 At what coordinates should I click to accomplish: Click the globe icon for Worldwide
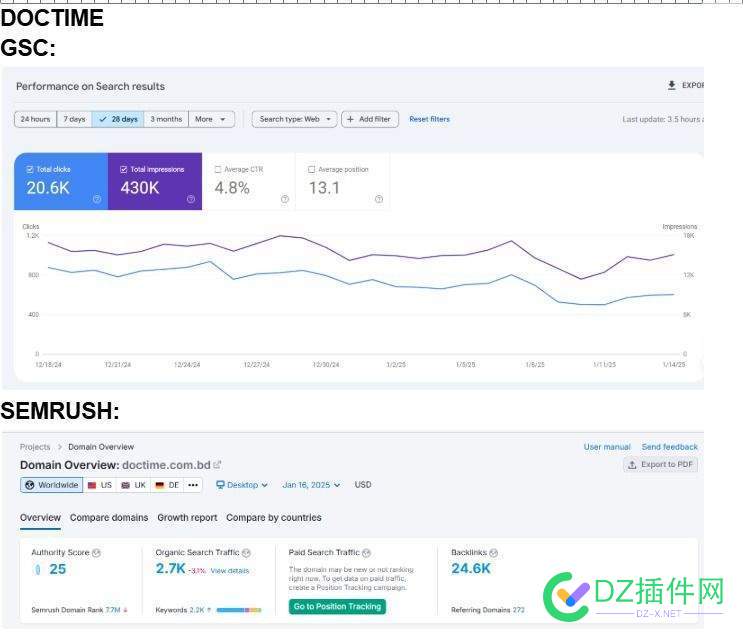point(29,485)
